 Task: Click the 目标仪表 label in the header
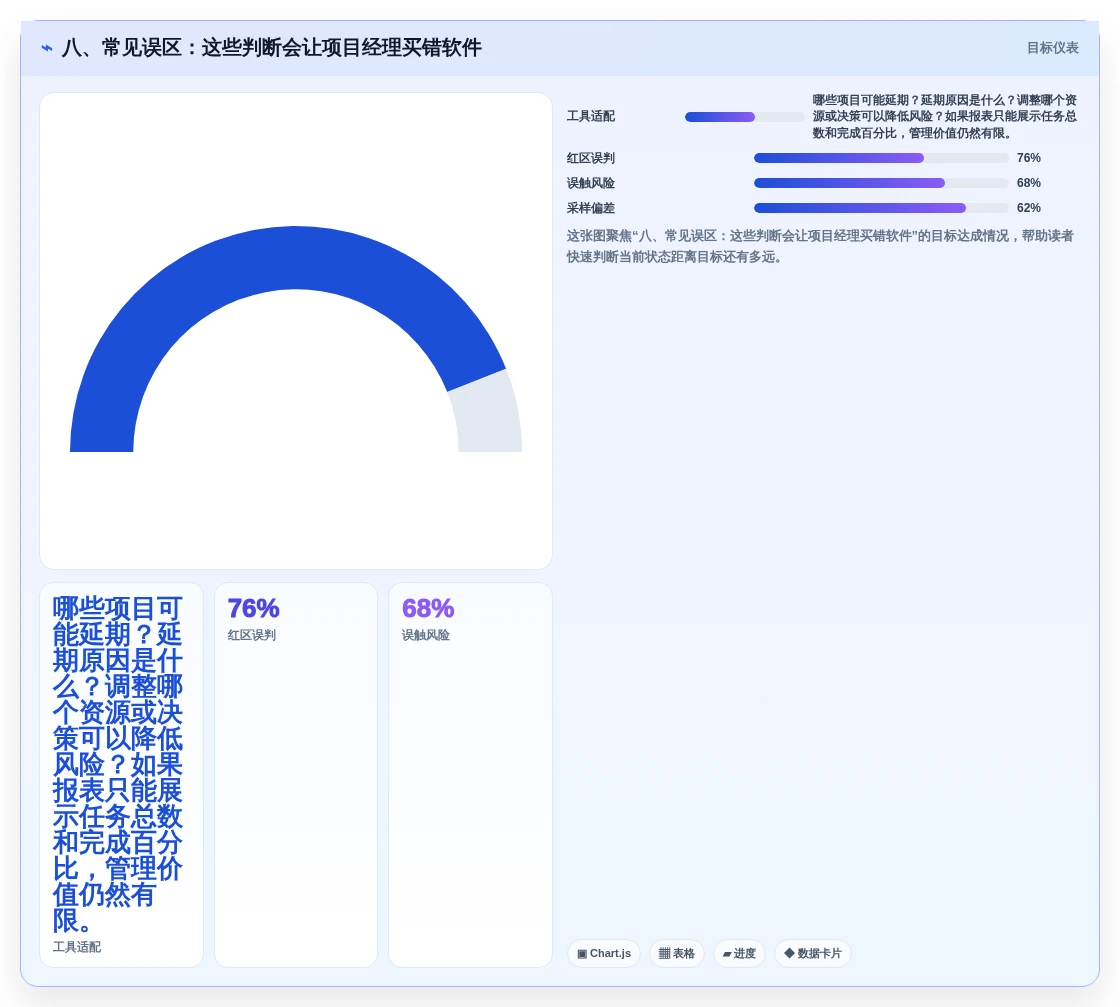[x=1052, y=48]
